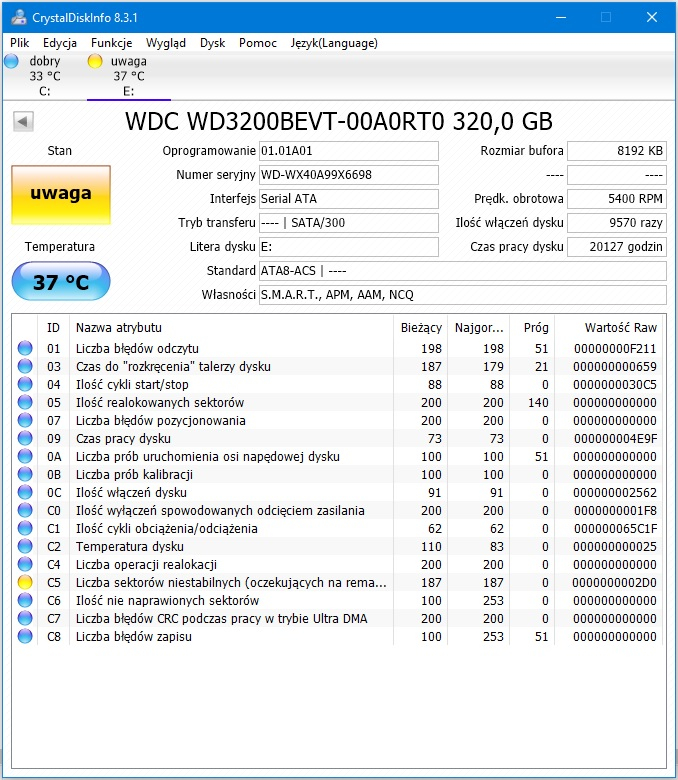
Task: Click the Standard ATA8-ACS field
Action: [463, 271]
